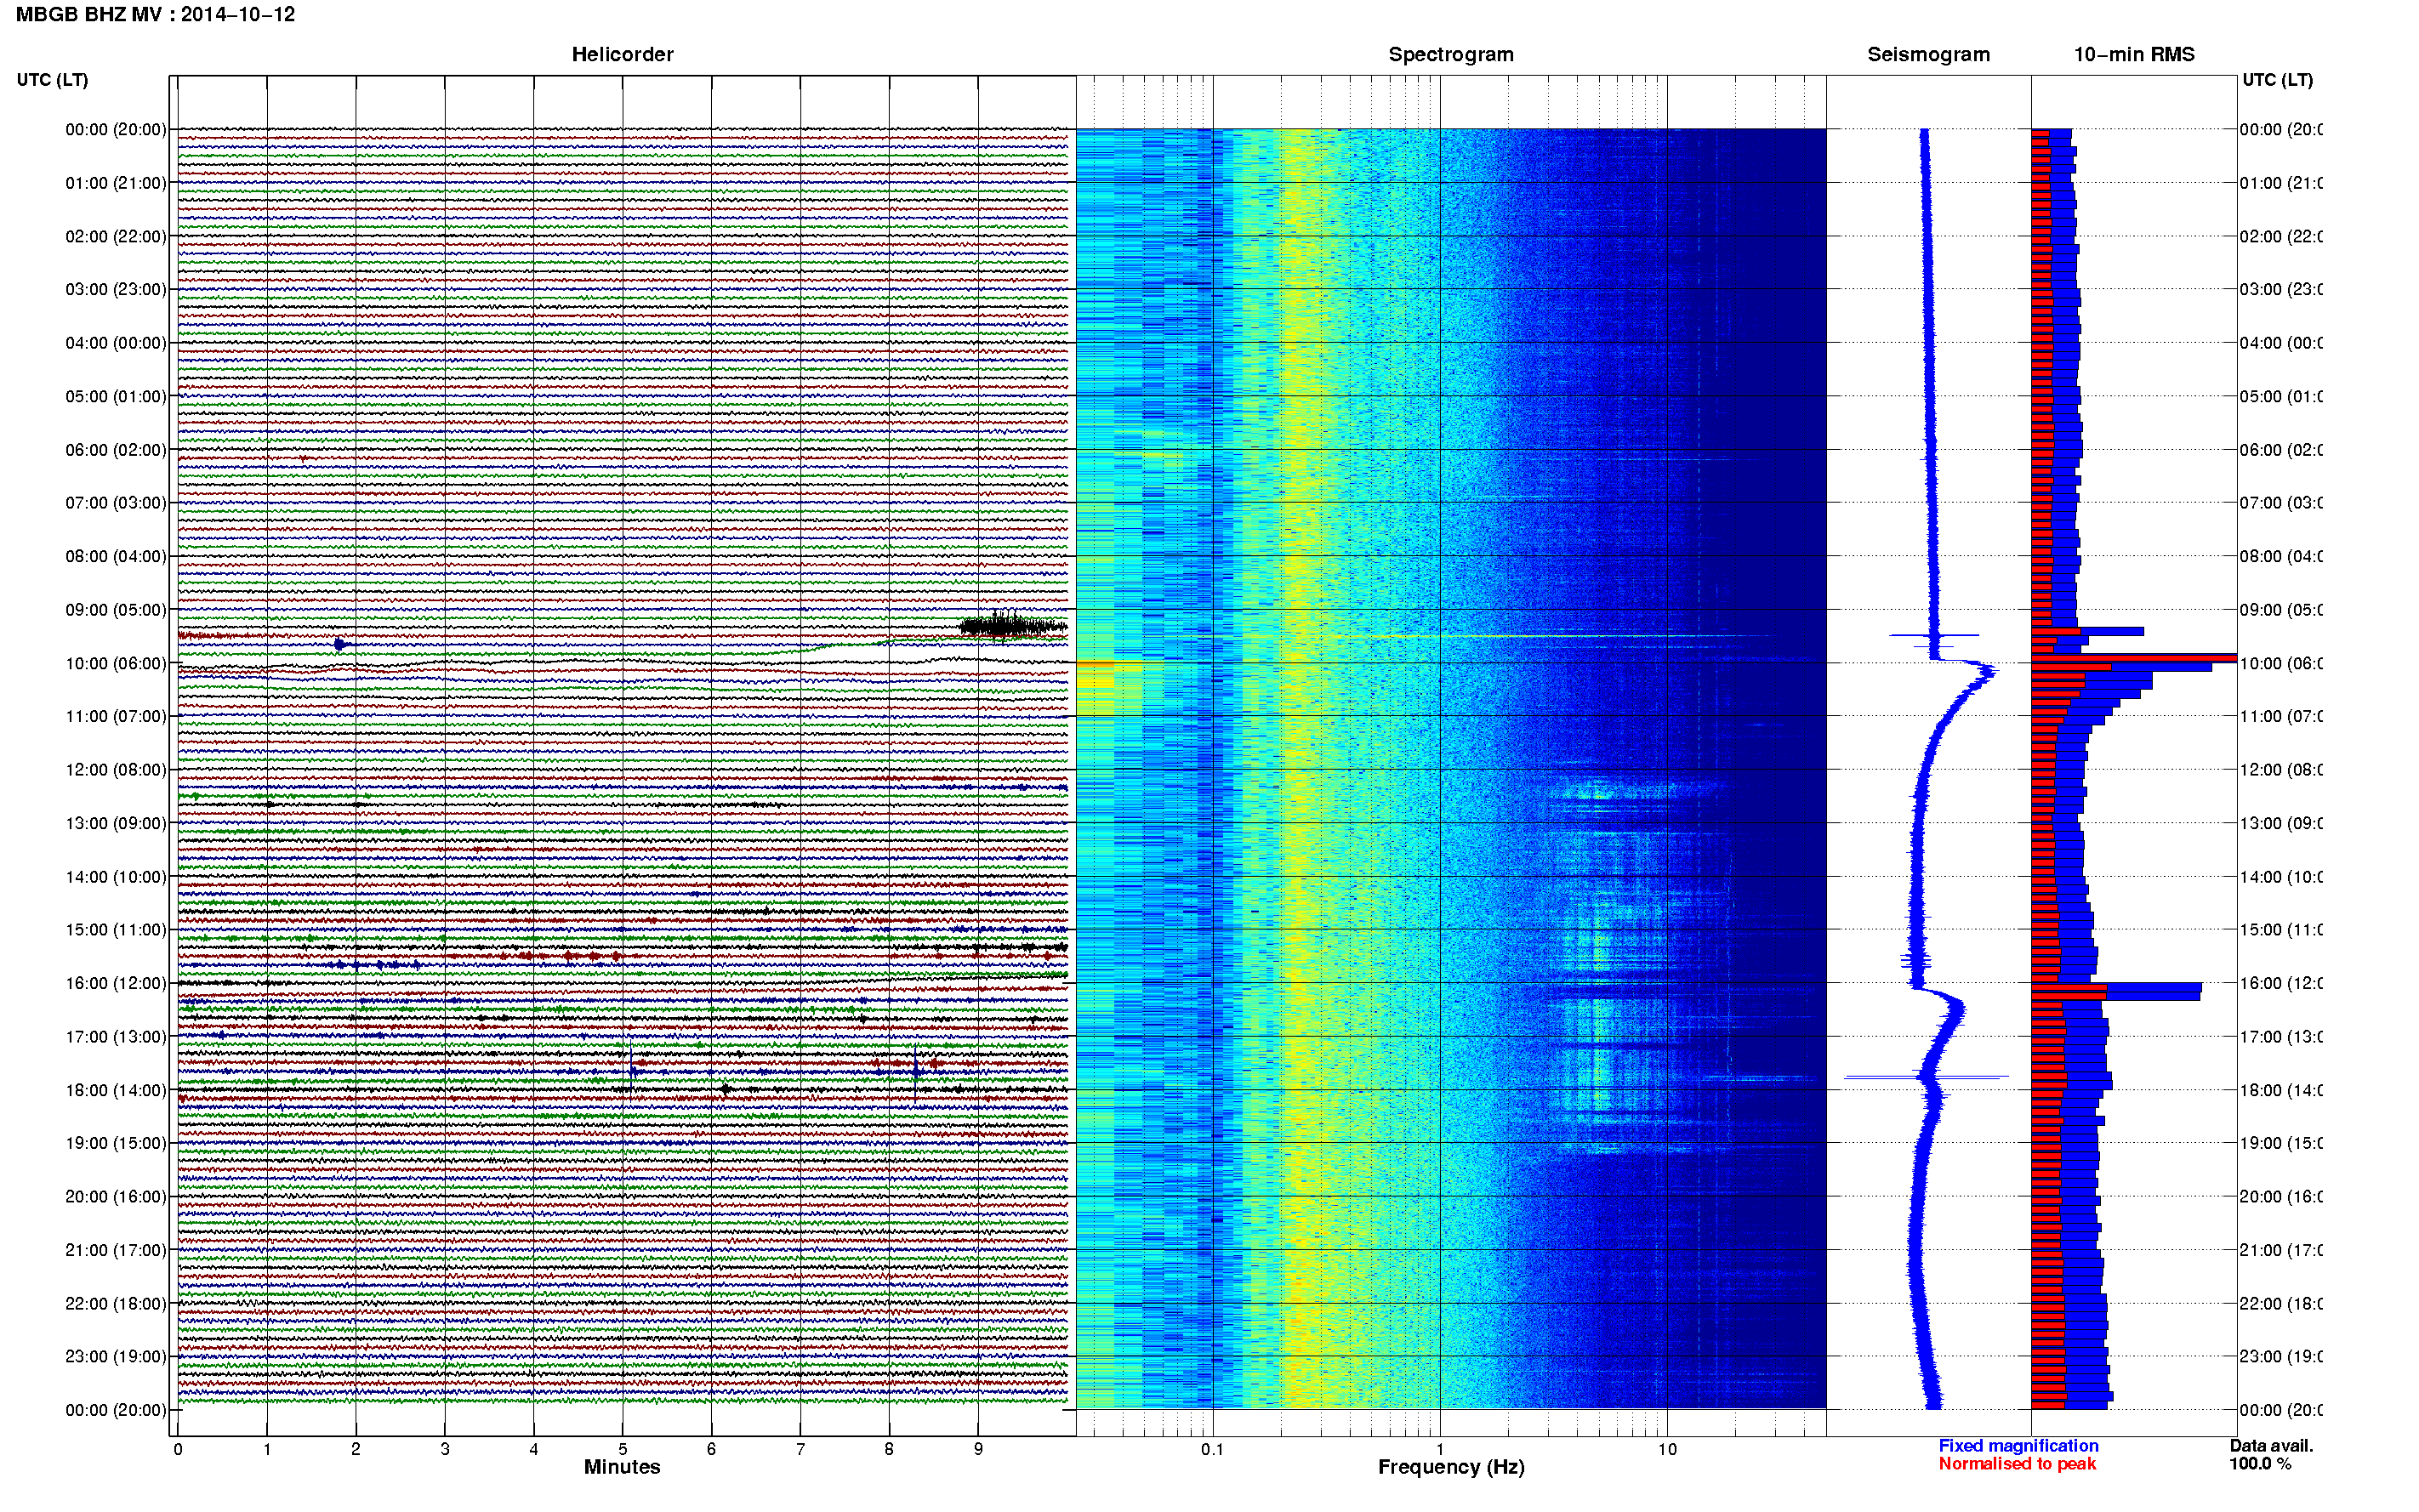The width and height of the screenshot is (2419, 1512).
Task: Click the '0.1' frequency tick label
Action: pyautogui.click(x=1212, y=1450)
